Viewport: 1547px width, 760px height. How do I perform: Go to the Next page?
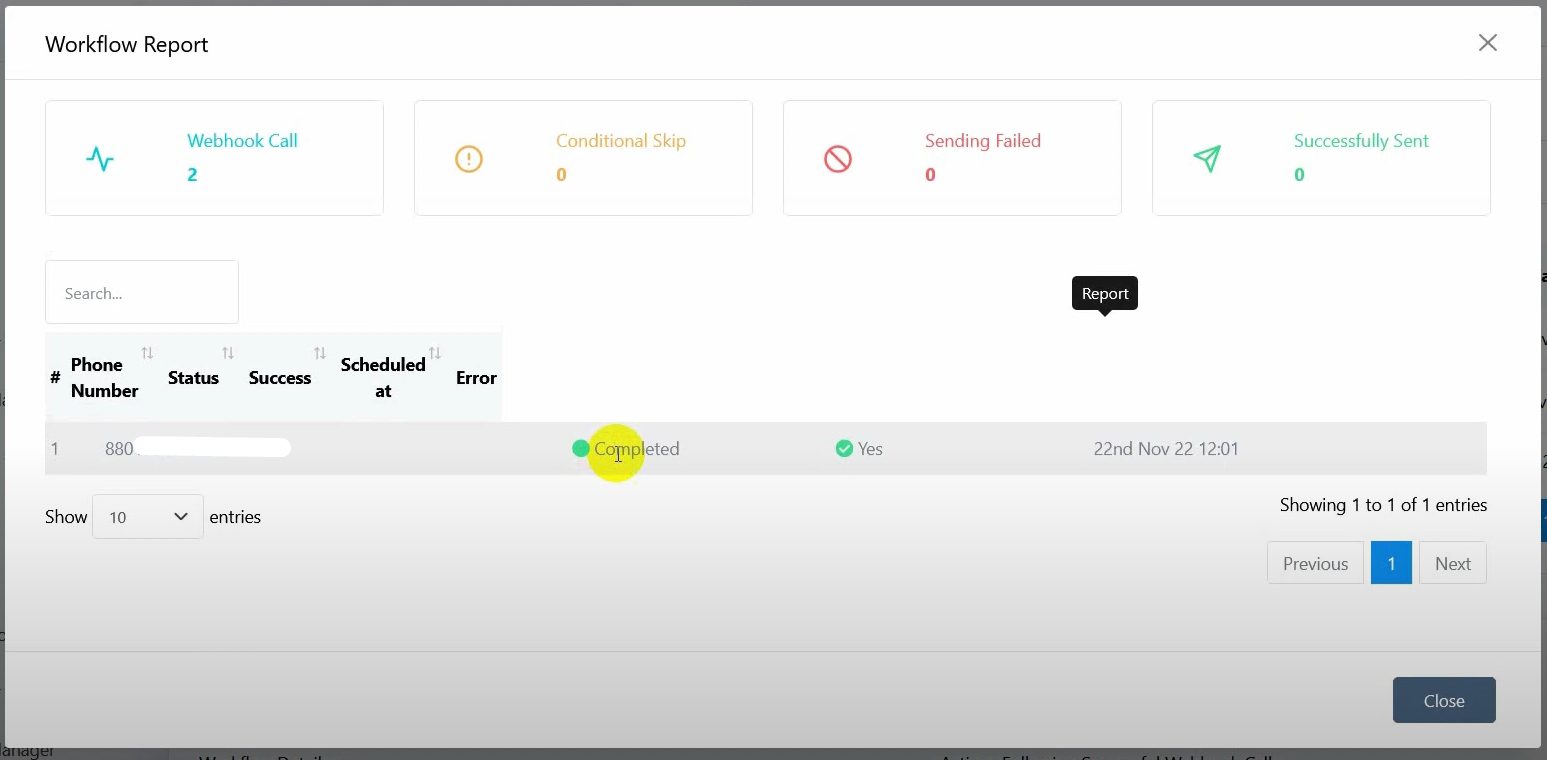click(1452, 563)
